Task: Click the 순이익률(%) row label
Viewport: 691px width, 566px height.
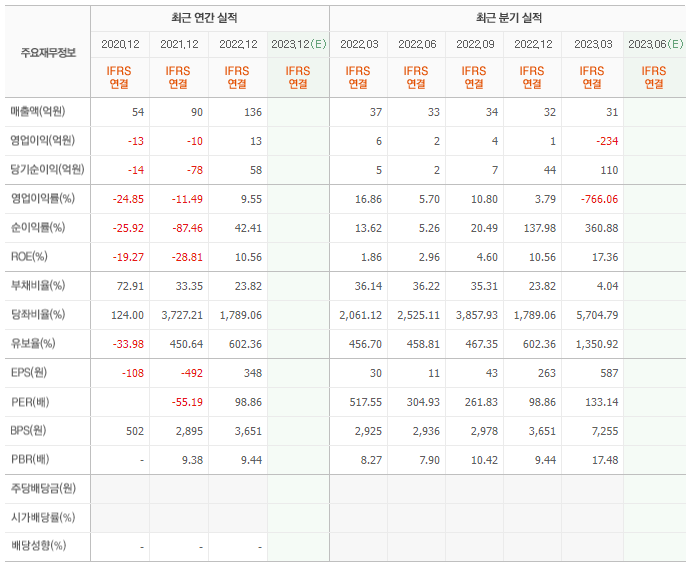Action: pyautogui.click(x=38, y=228)
